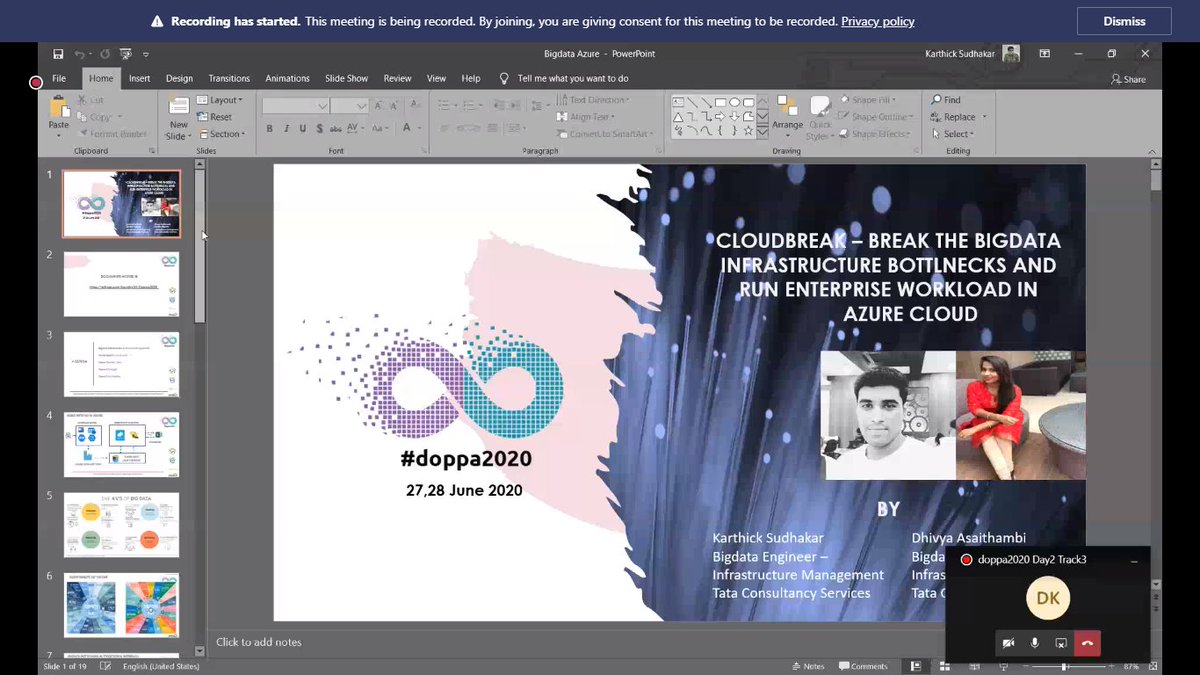The width and height of the screenshot is (1200, 675).
Task: Select slide 2 thumbnail
Action: [121, 284]
